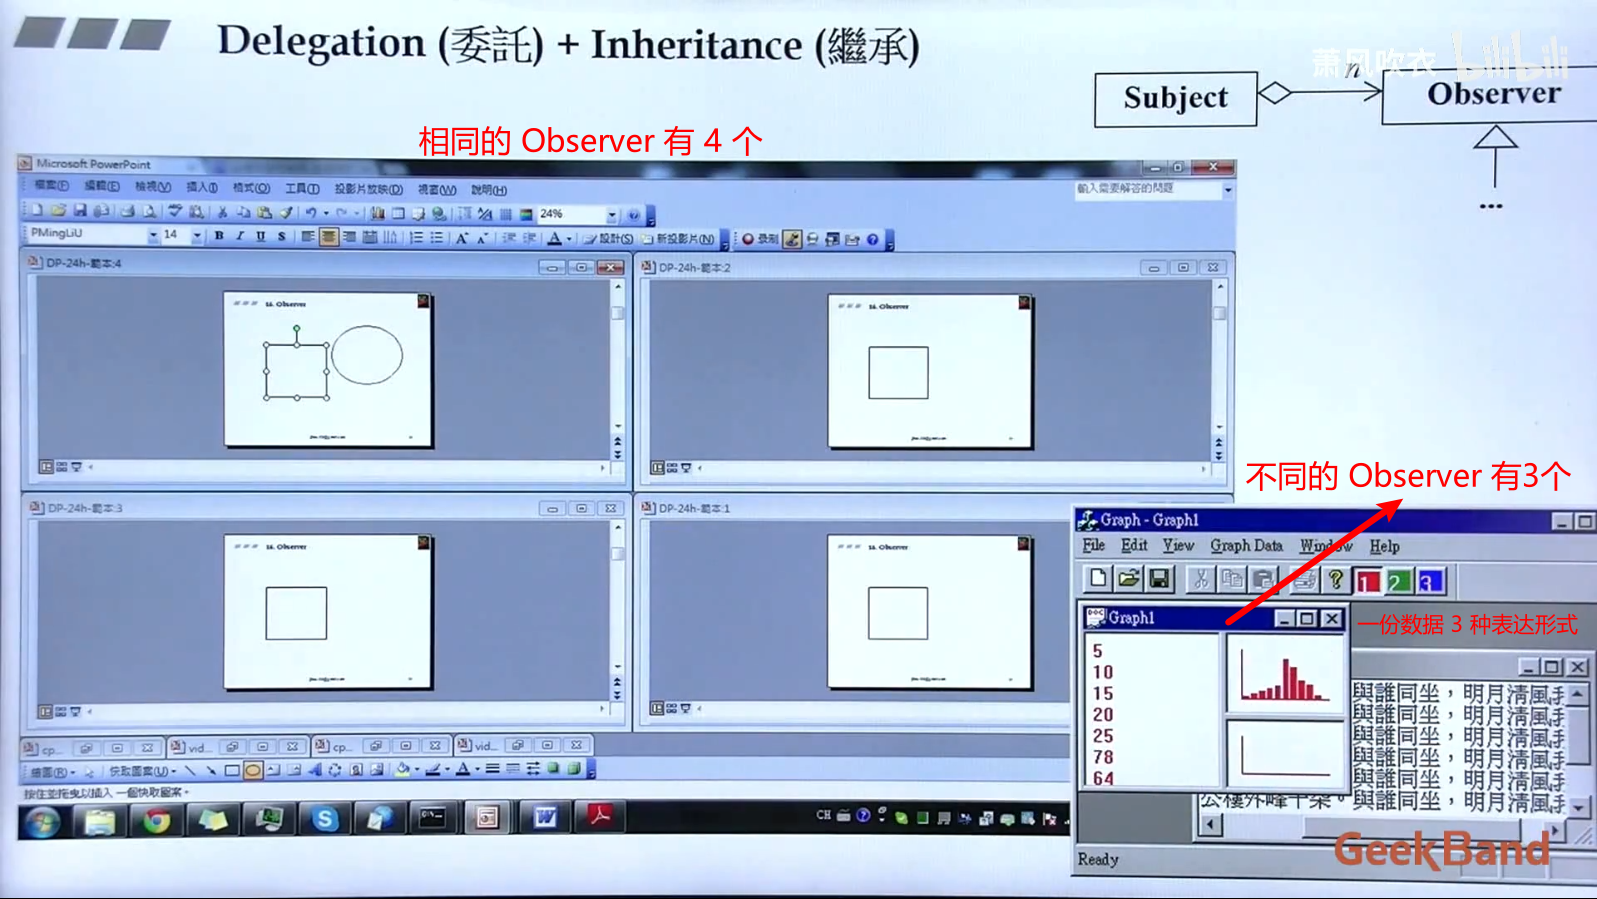1597x899 pixels.
Task: Click the green number 2 toolbar button
Action: (x=1398, y=581)
